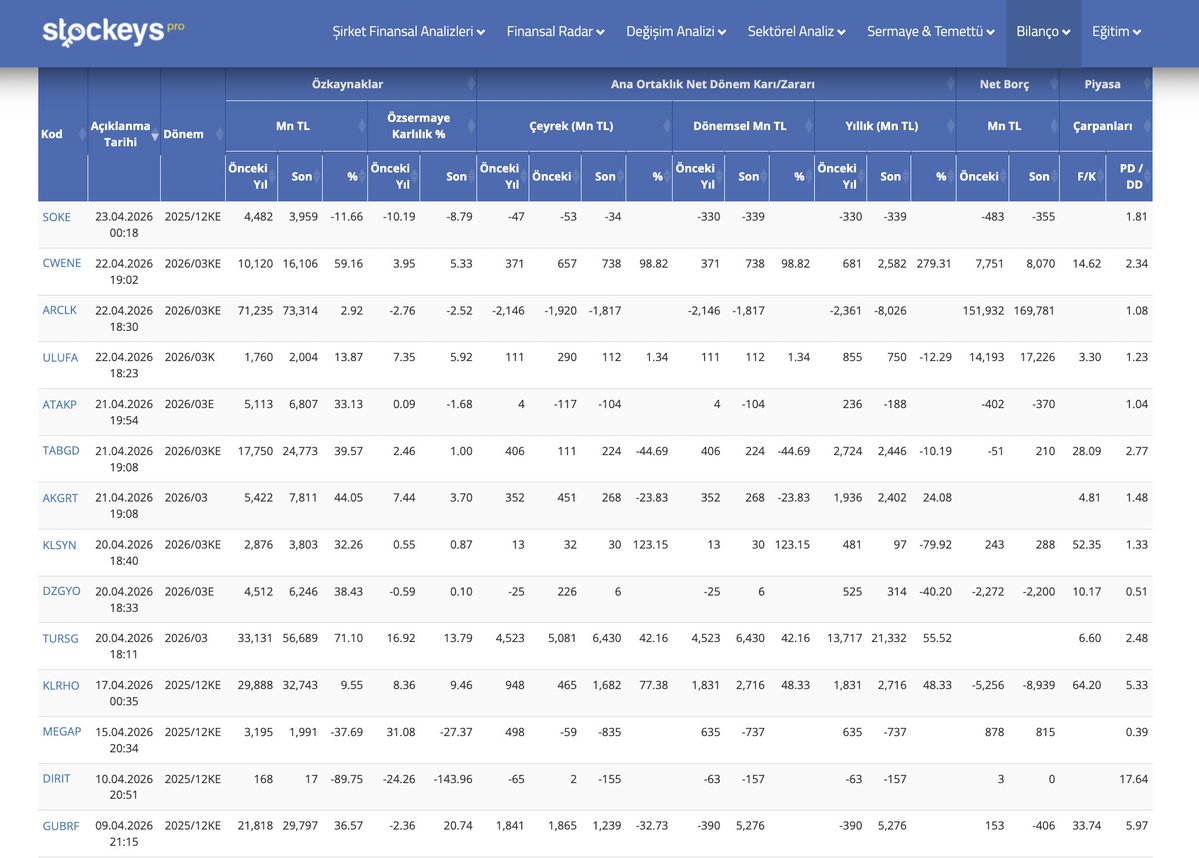Click the sort icon next to Net Borç
Screen dimensions: 1199x858
coord(1053,85)
